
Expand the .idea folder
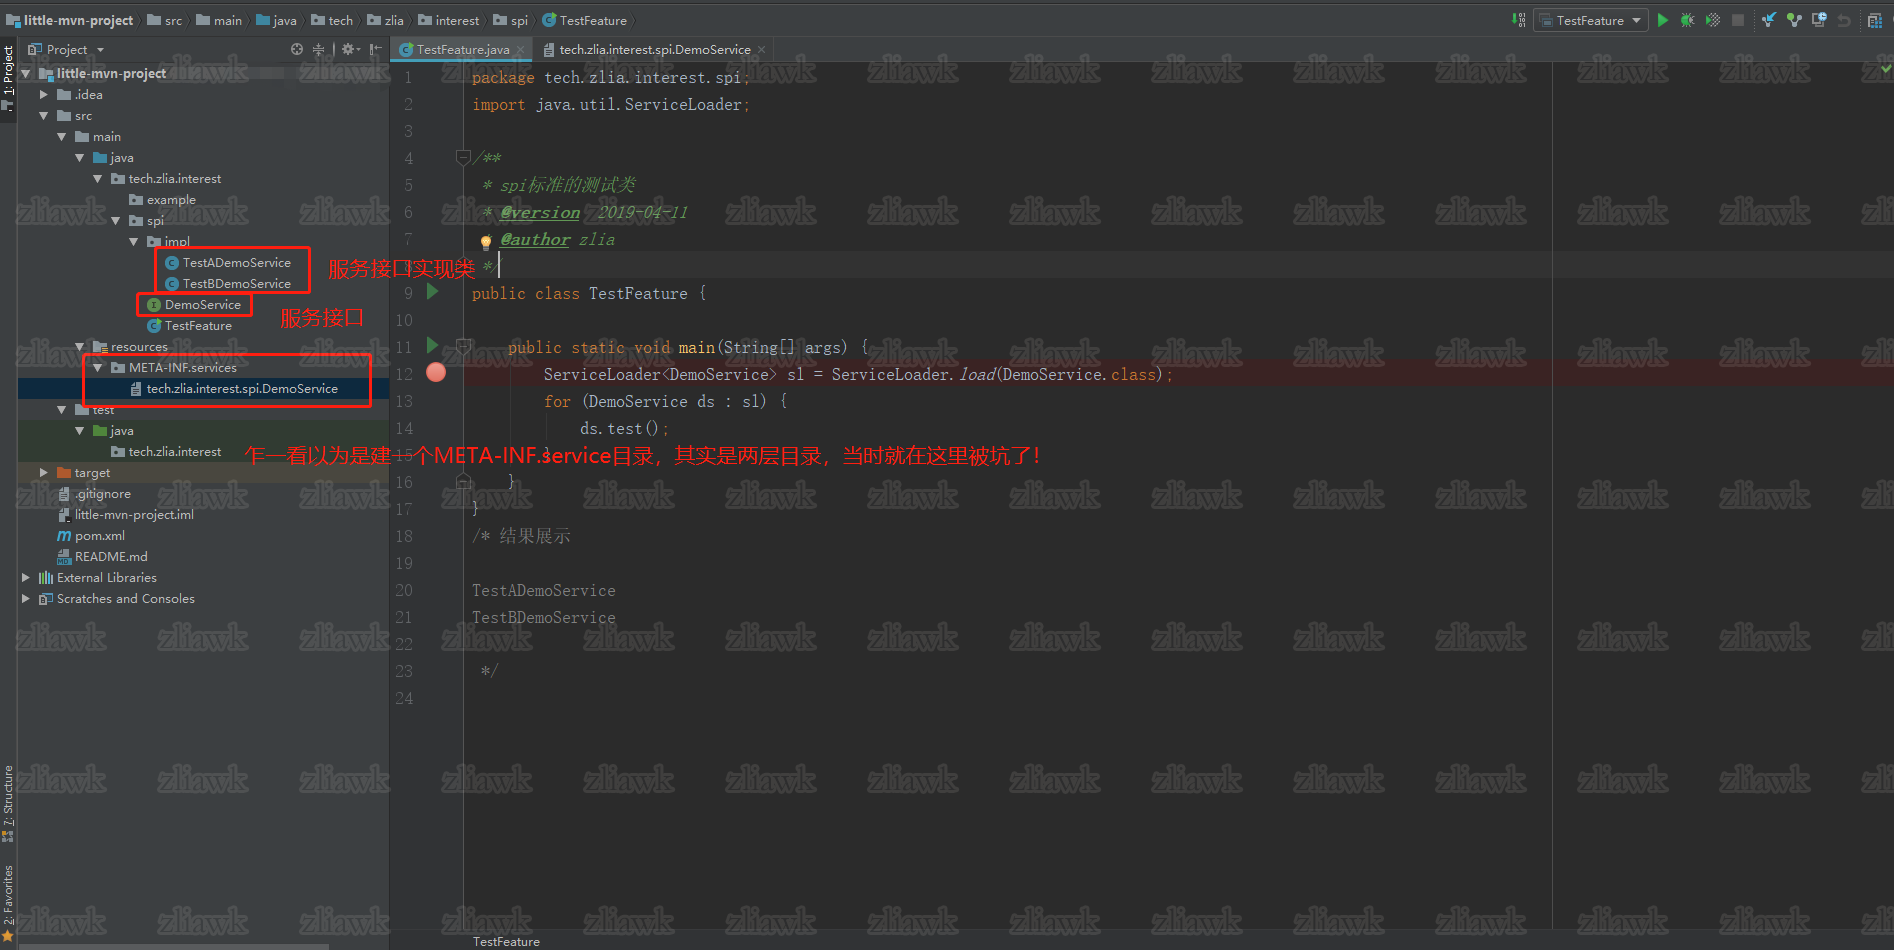point(44,95)
